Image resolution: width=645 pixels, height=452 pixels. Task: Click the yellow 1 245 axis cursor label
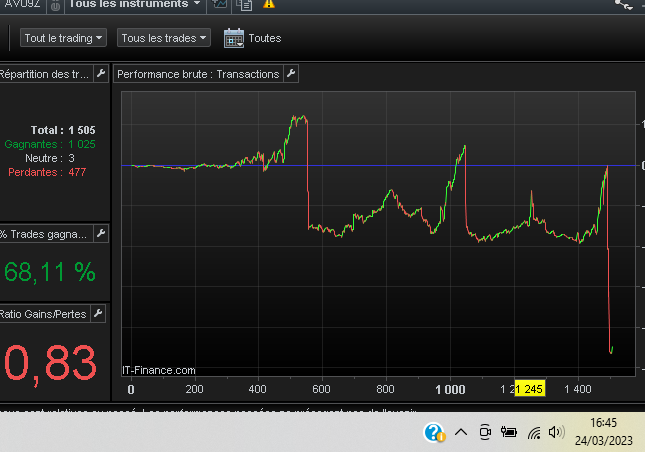[530, 389]
